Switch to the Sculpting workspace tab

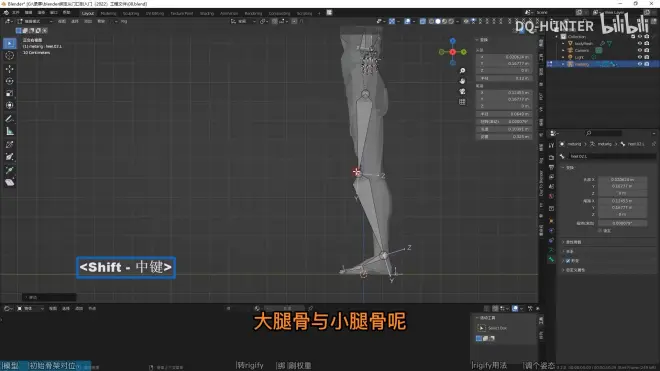click(131, 13)
